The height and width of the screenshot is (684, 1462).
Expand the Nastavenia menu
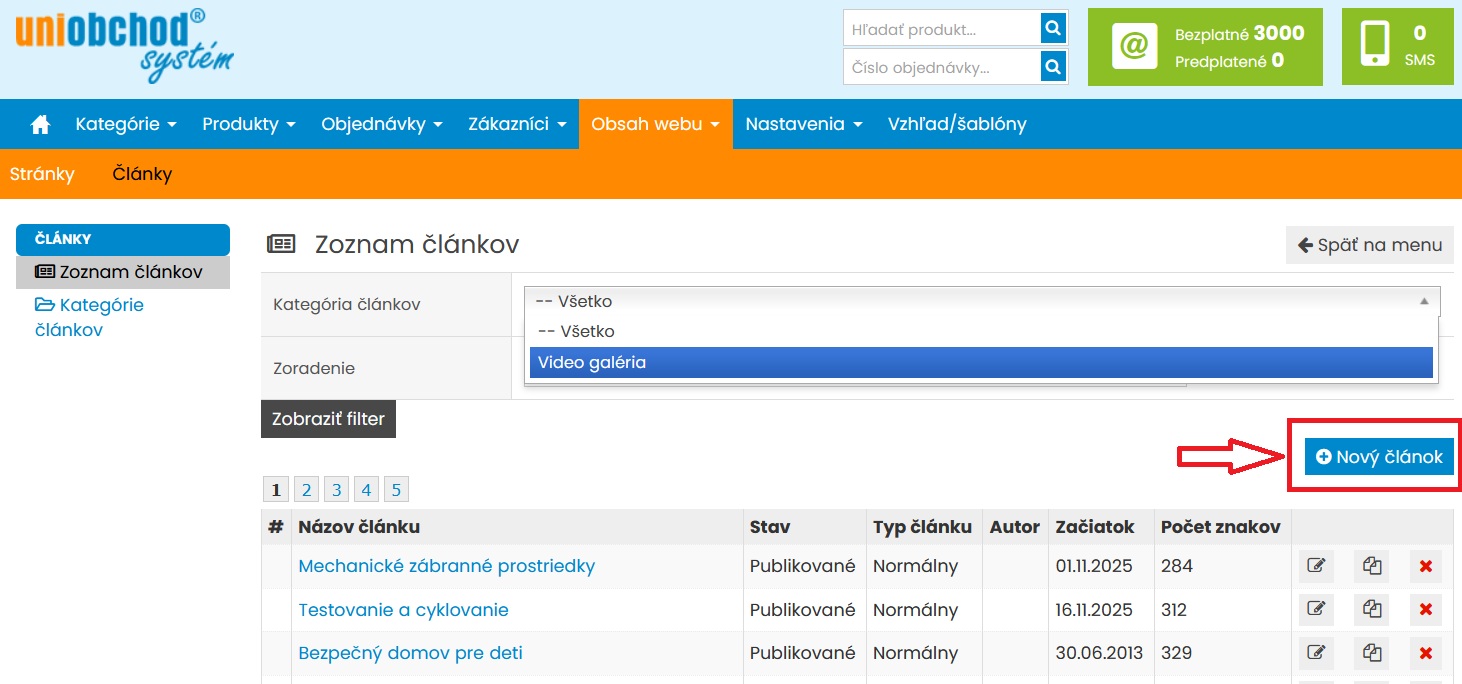[804, 125]
